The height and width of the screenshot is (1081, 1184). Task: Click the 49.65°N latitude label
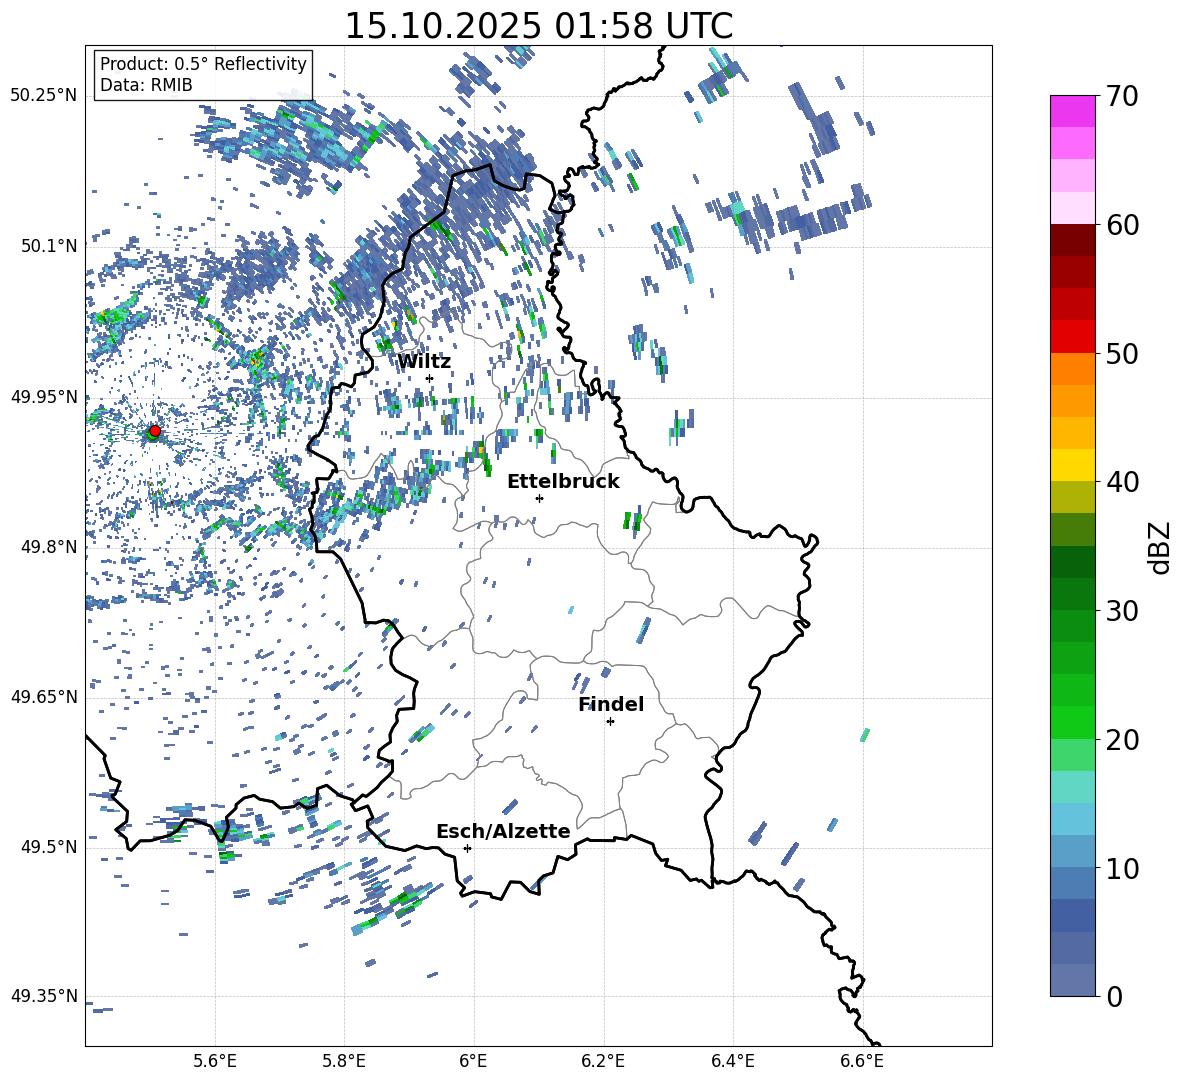point(44,696)
